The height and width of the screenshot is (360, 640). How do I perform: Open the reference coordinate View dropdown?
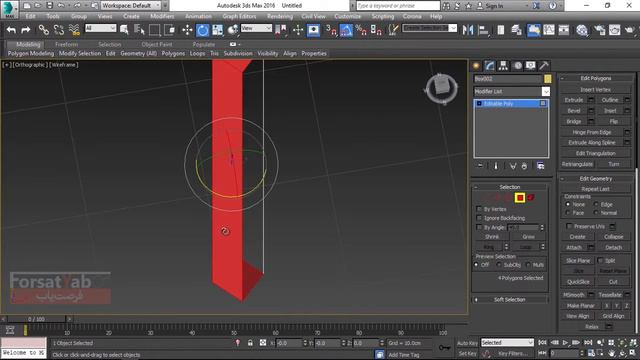coord(256,28)
